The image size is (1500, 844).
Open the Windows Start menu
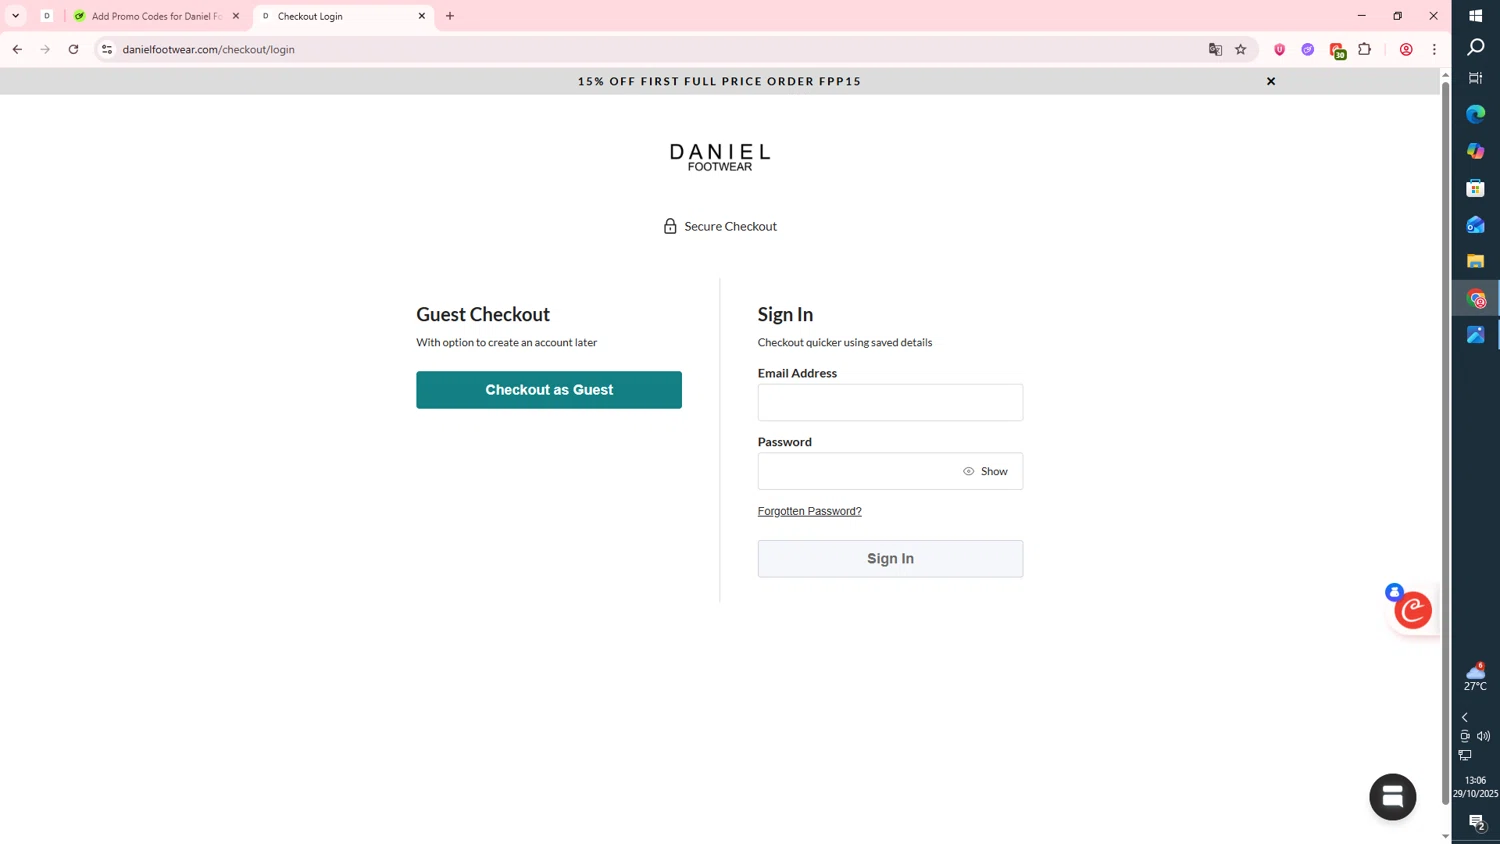[1476, 15]
